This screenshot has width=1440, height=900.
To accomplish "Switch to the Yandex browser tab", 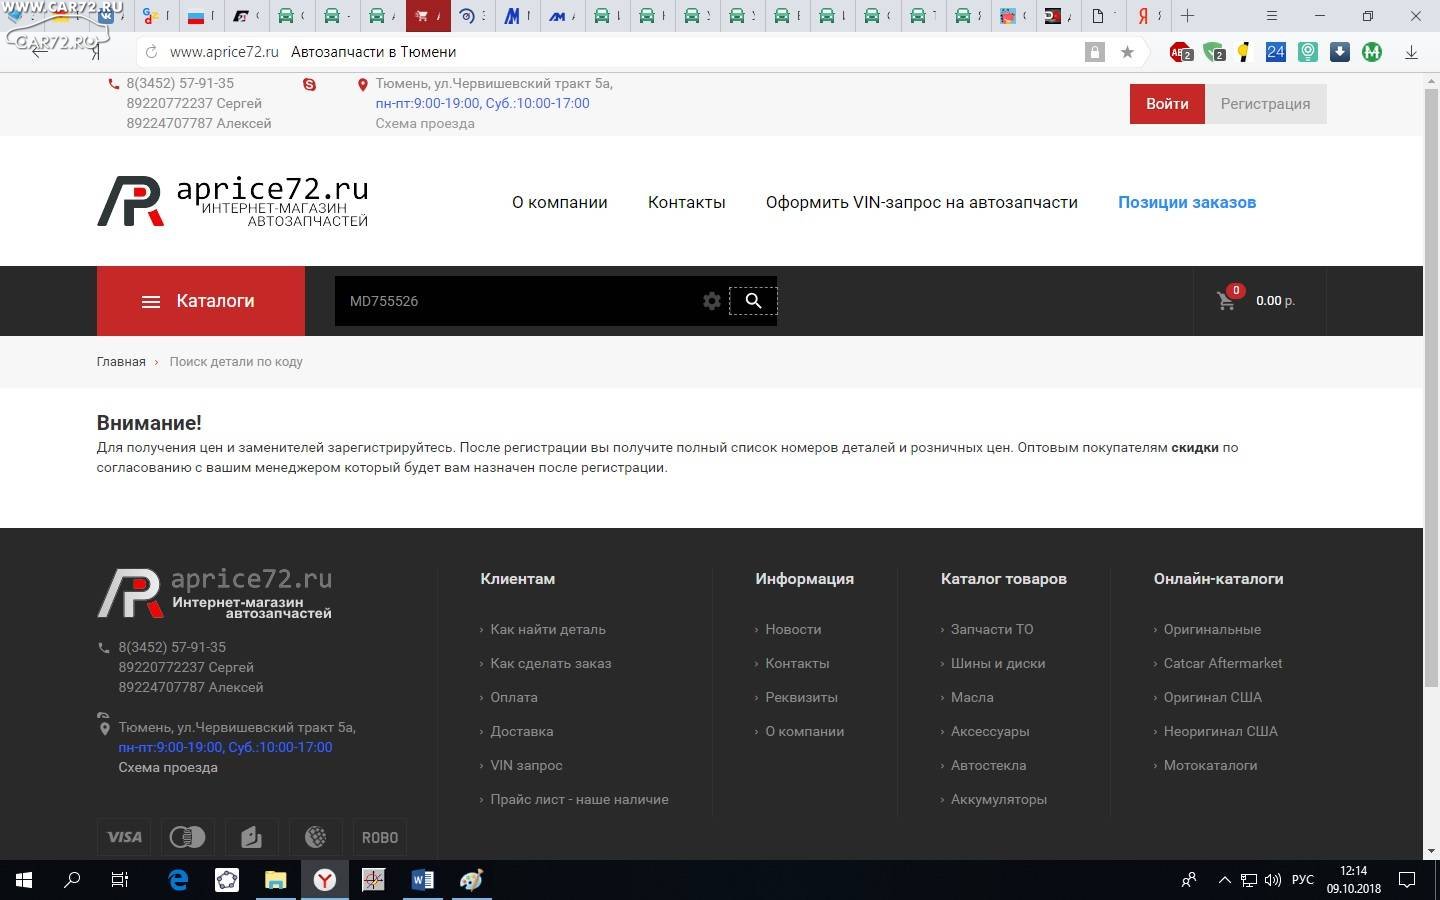I will 1149,16.
